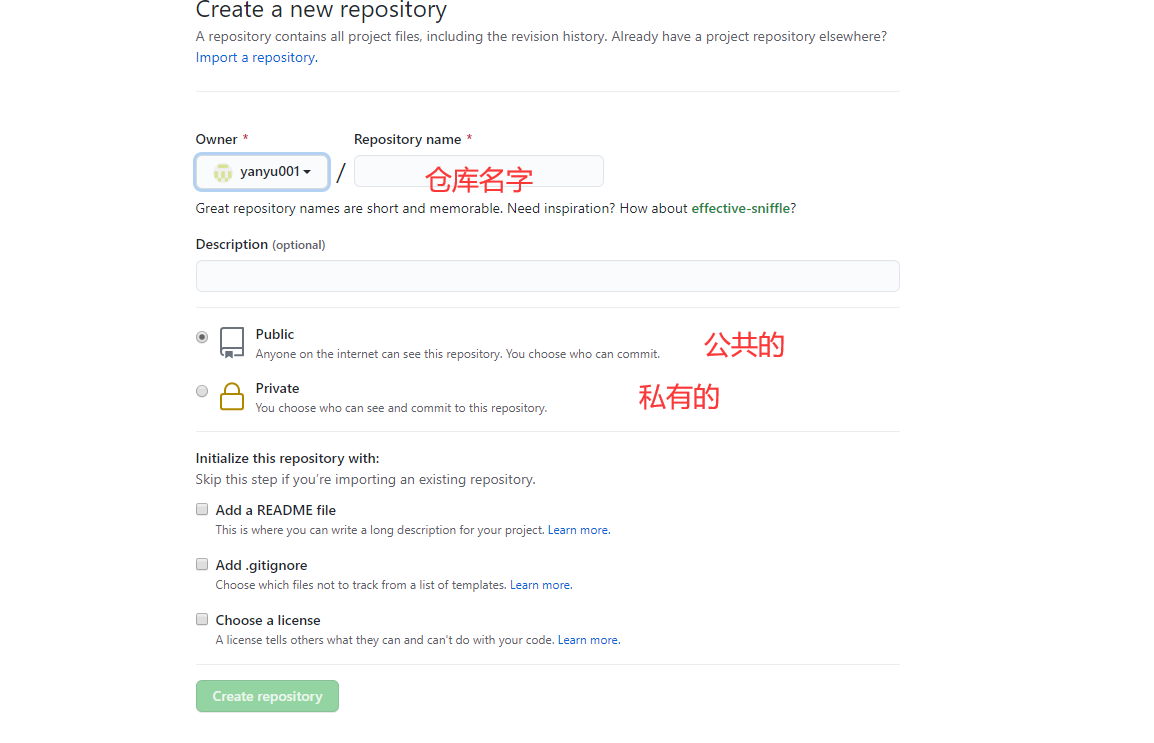1154x743 pixels.
Task: Click the Private option label text
Action: coord(277,388)
